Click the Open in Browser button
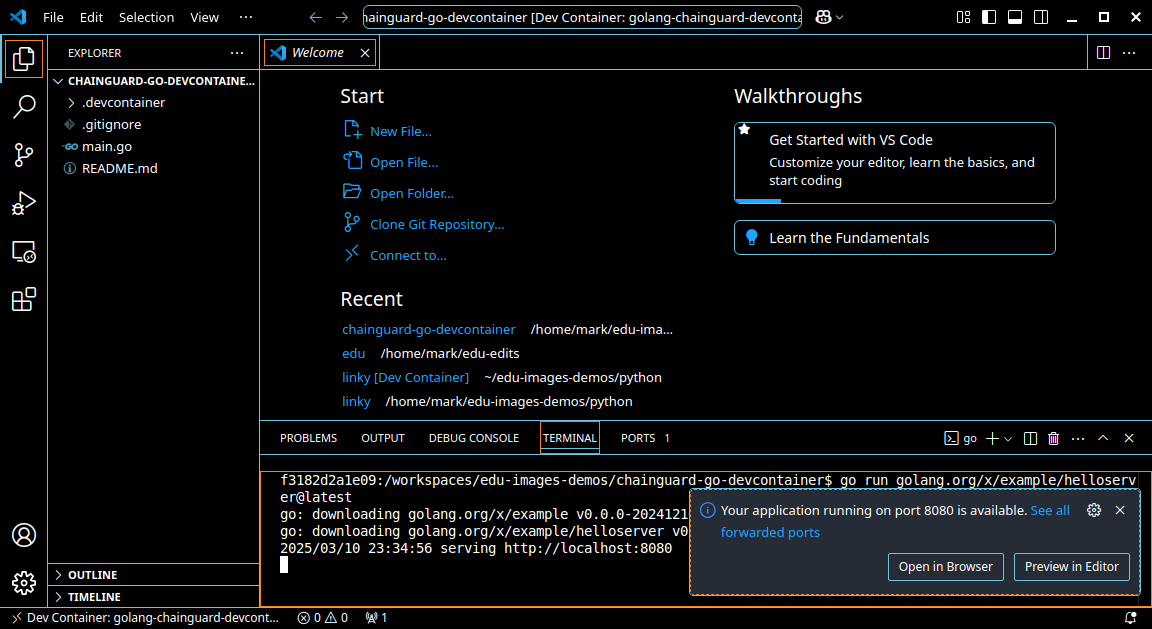1152x629 pixels. tap(946, 567)
